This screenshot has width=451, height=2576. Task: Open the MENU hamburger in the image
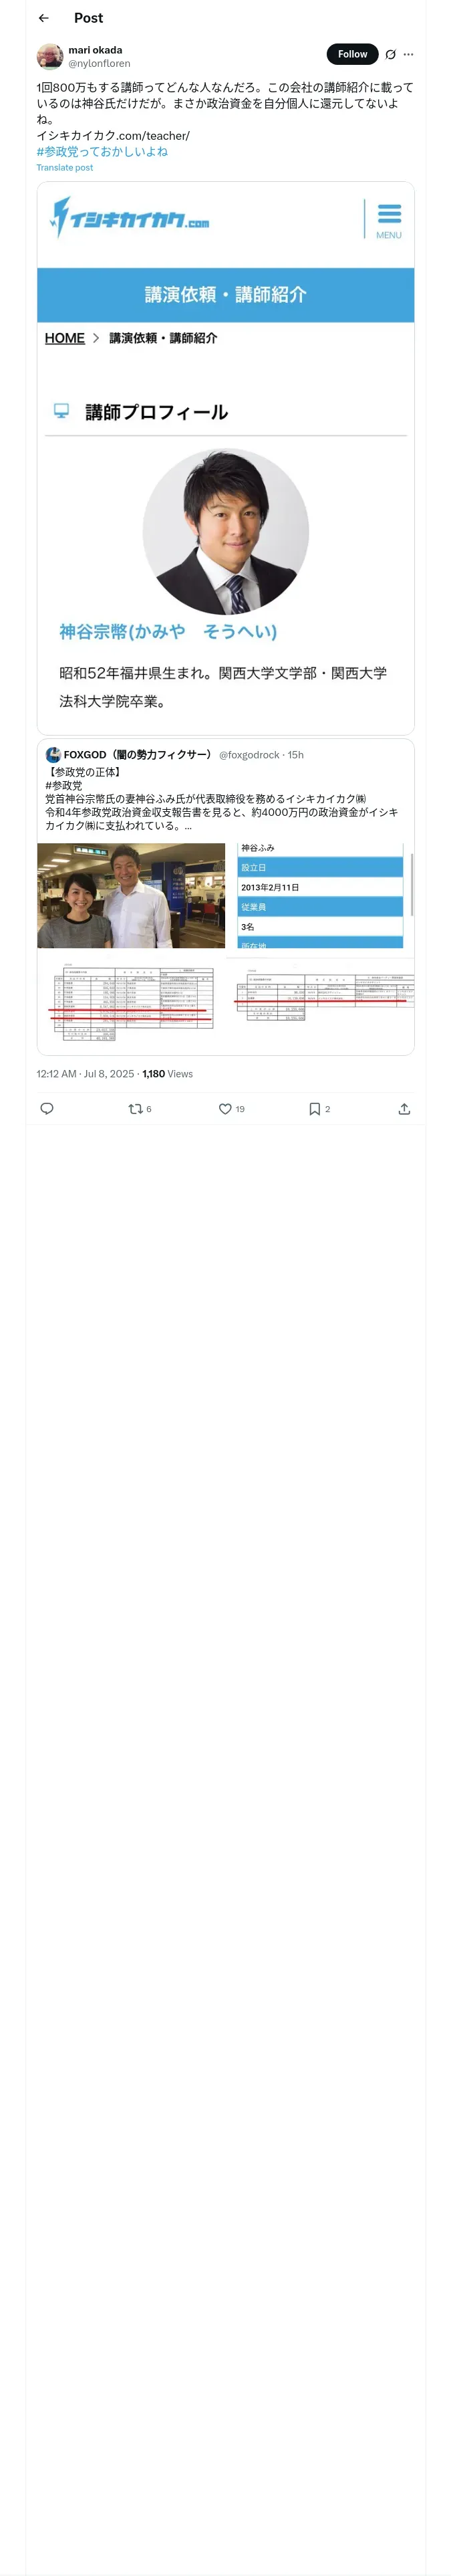(x=388, y=220)
